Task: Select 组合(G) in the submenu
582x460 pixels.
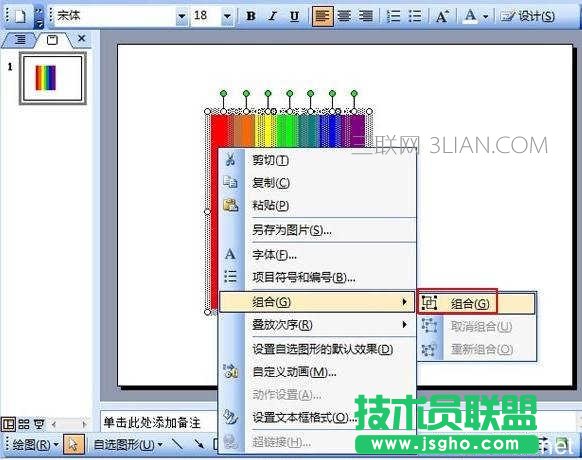Action: point(477,304)
